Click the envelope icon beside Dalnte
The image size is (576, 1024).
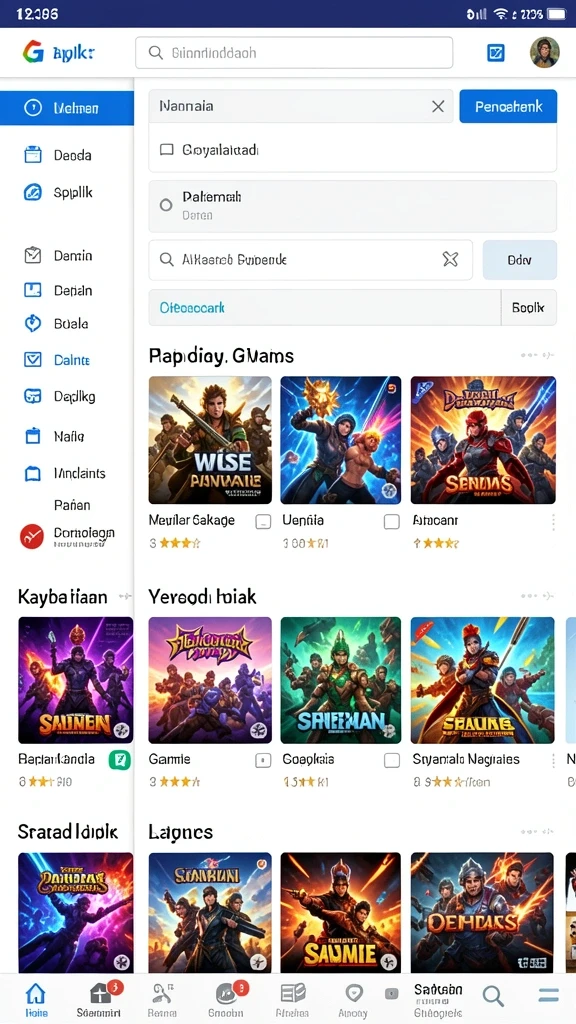point(33,360)
